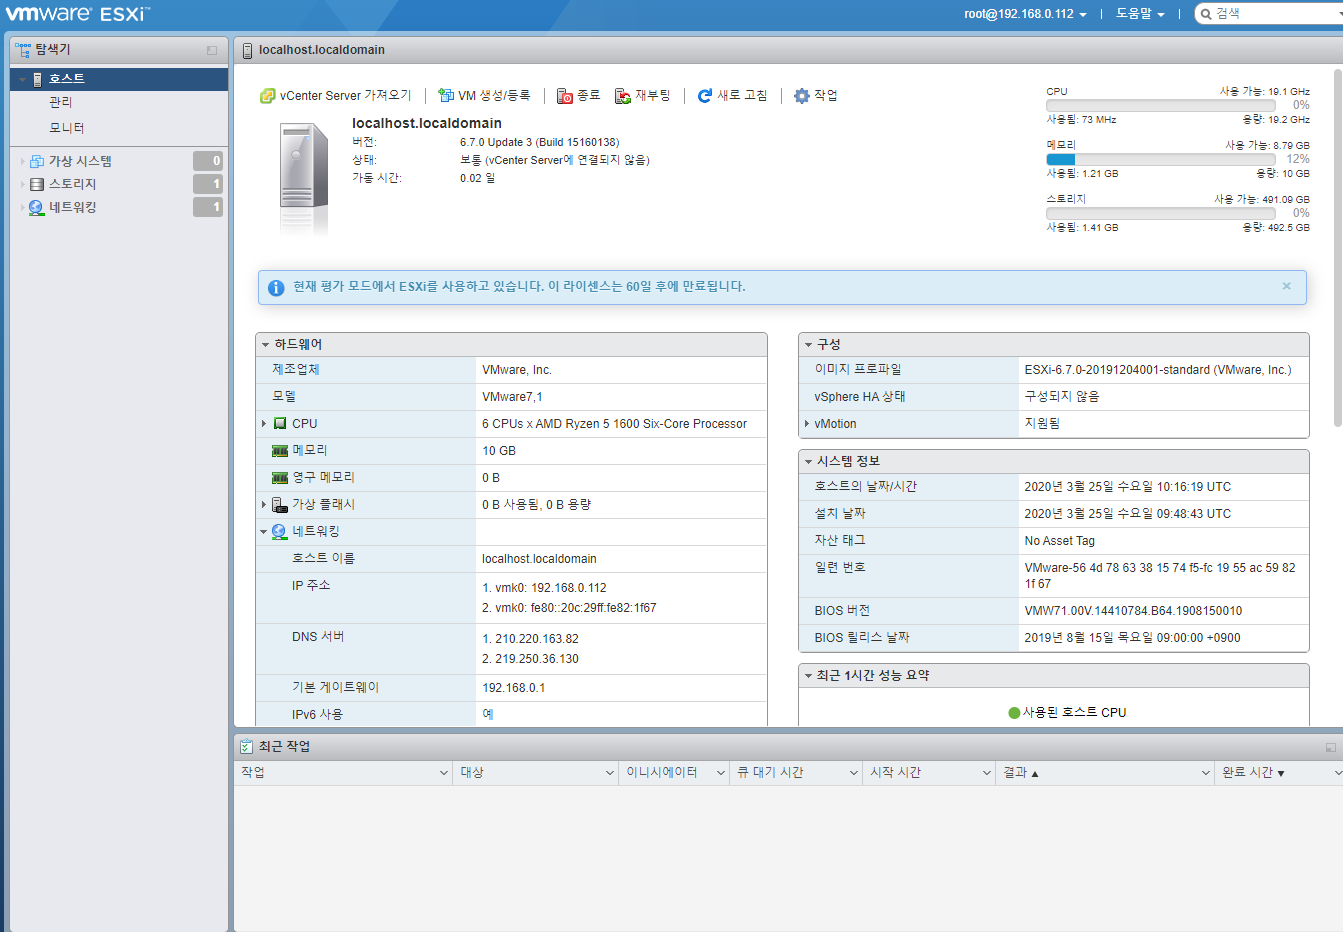
Task: Click the refresh (새로 고침) icon
Action: click(x=705, y=96)
